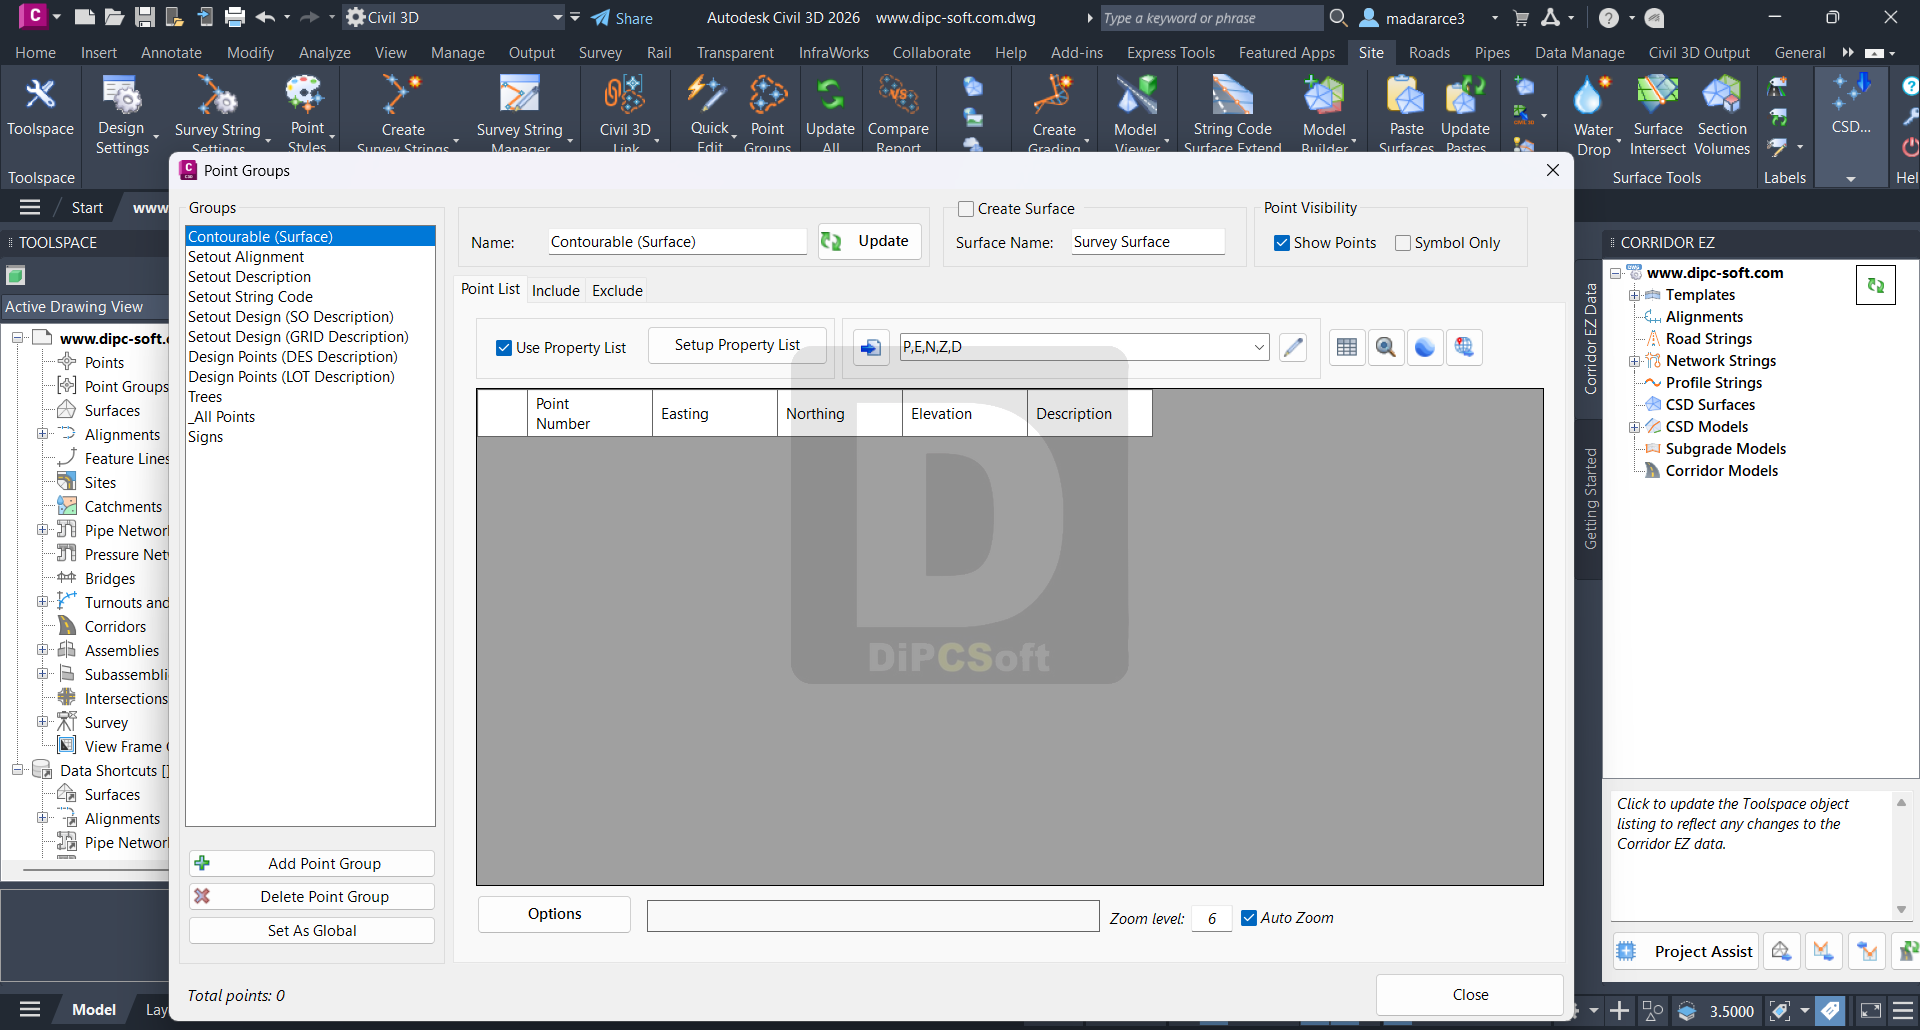Viewport: 1920px width, 1030px height.
Task: Uncheck the Show Points checkbox
Action: [1282, 243]
